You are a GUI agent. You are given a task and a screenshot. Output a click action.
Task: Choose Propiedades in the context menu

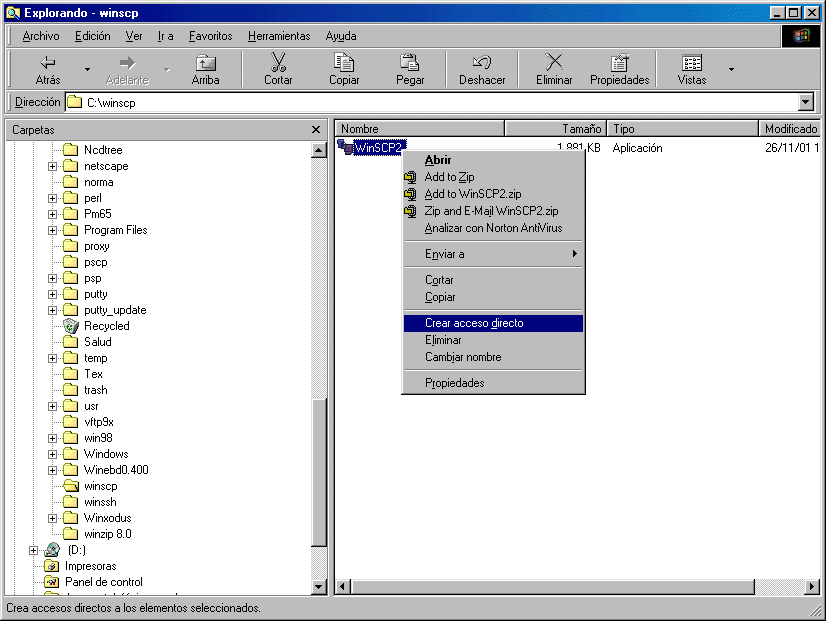[x=494, y=383]
